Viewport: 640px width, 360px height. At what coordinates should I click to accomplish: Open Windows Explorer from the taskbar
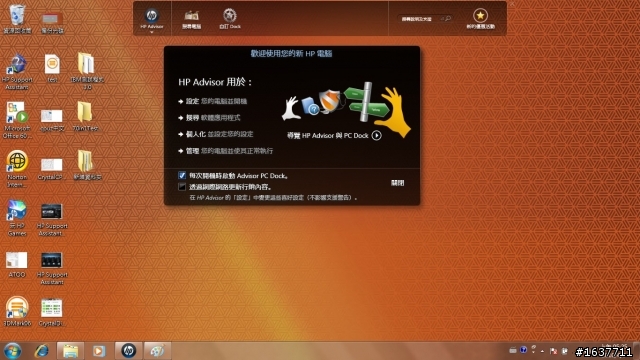[x=71, y=351]
